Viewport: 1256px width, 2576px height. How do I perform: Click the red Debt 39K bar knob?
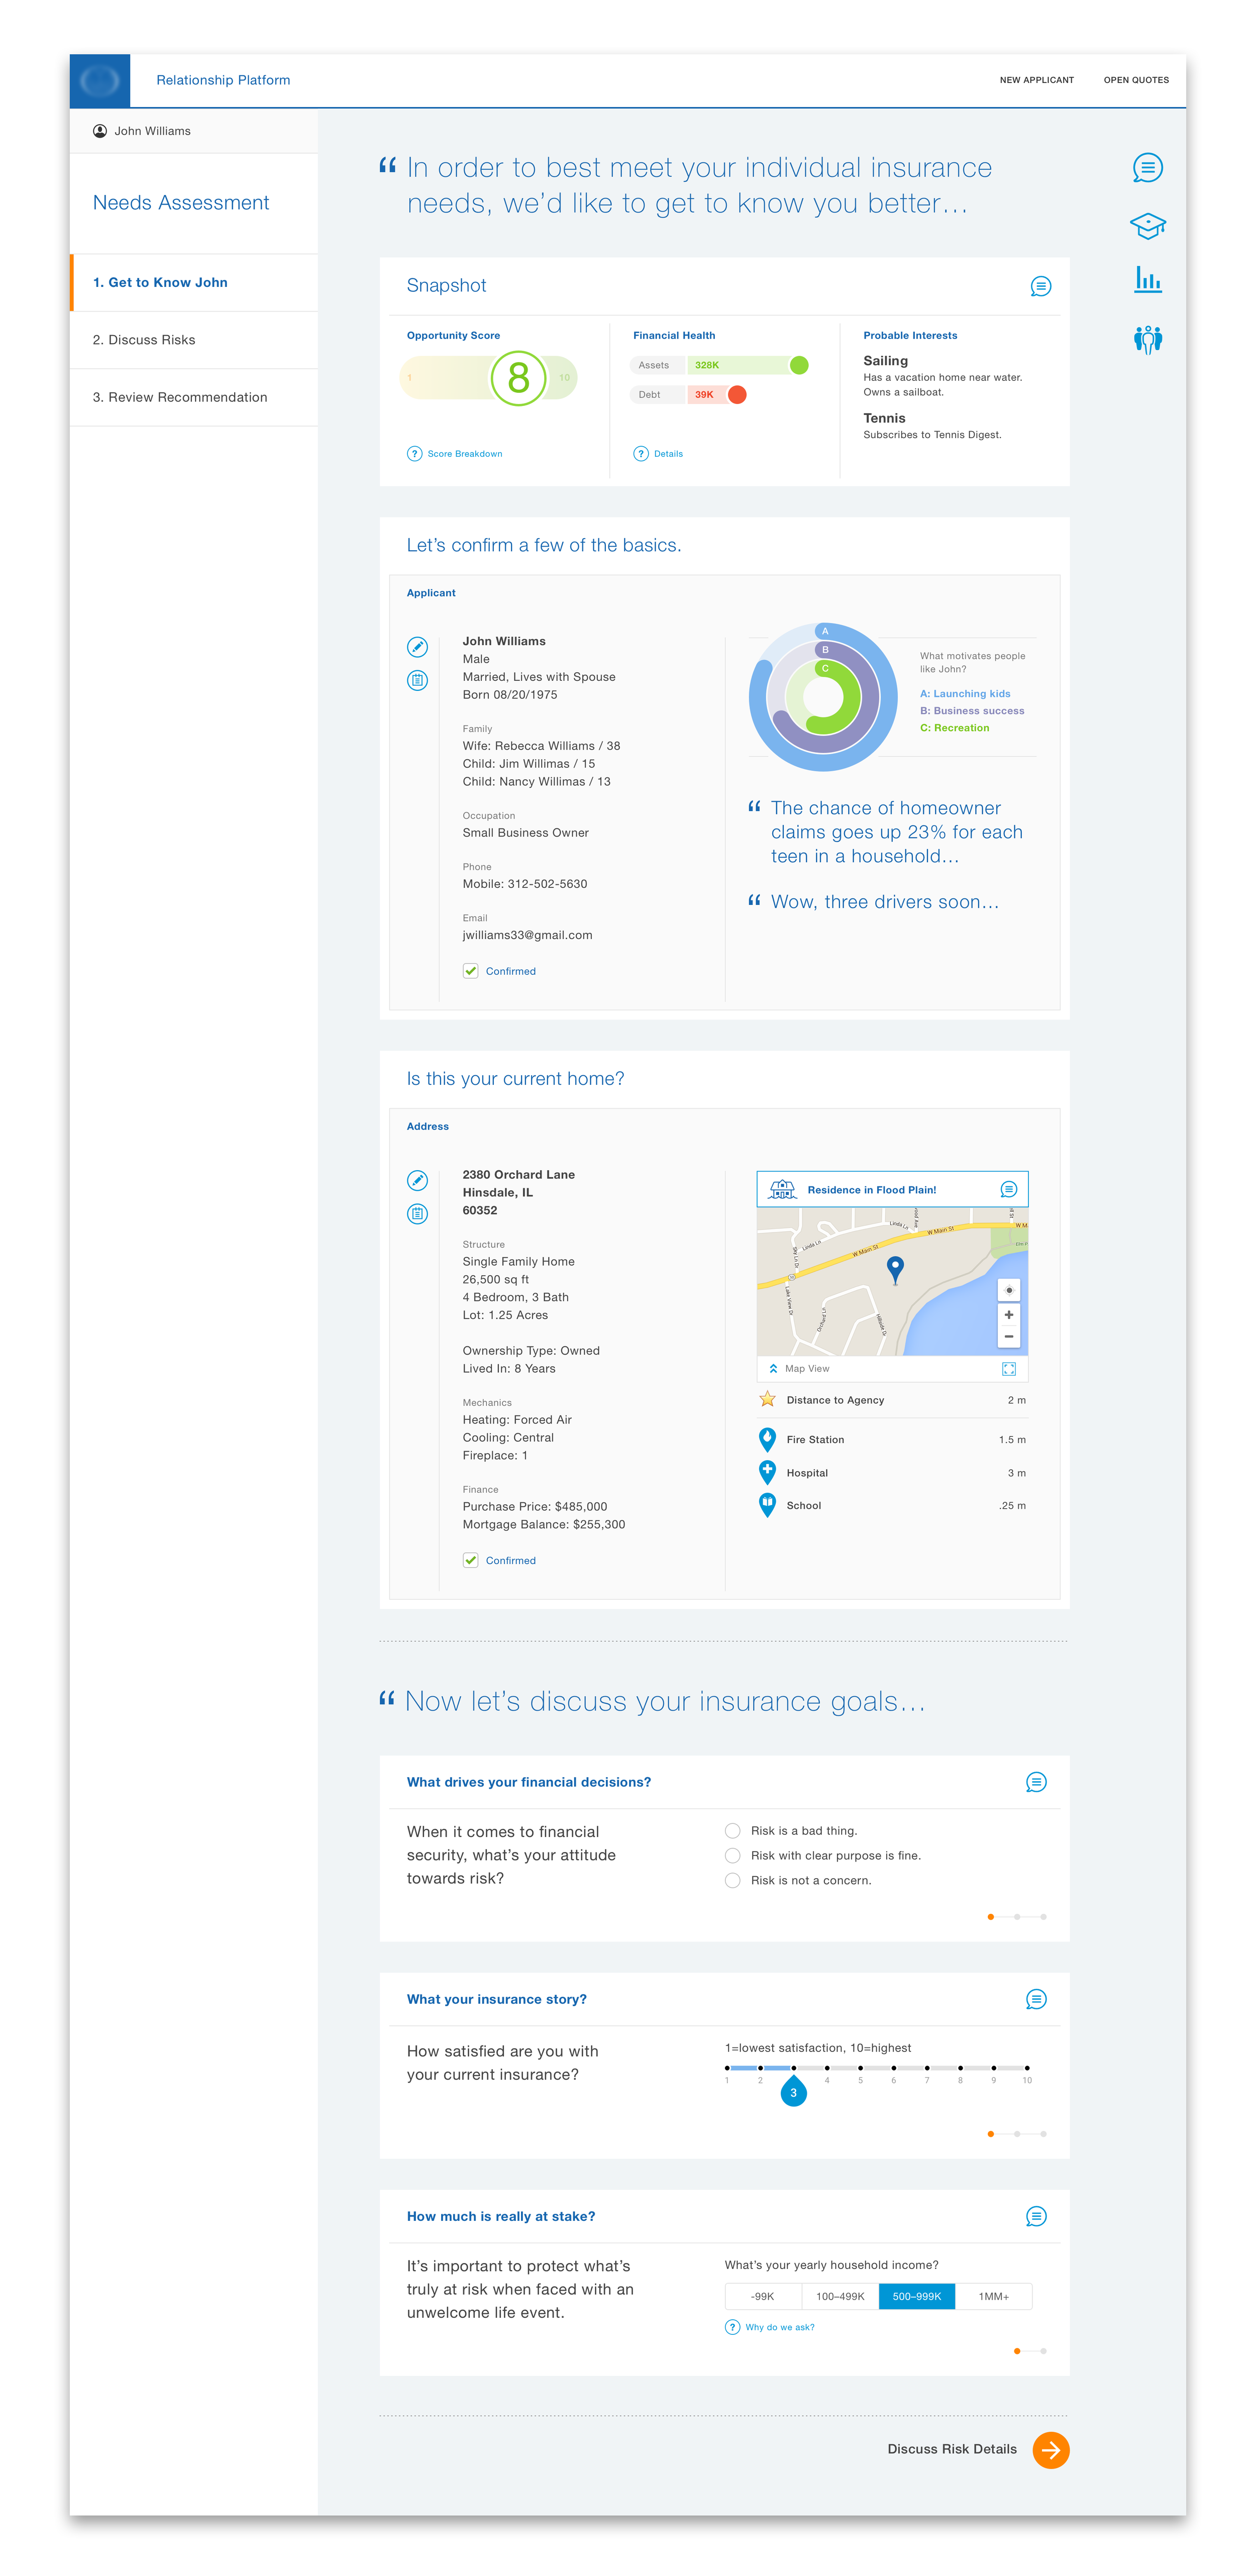pos(737,395)
